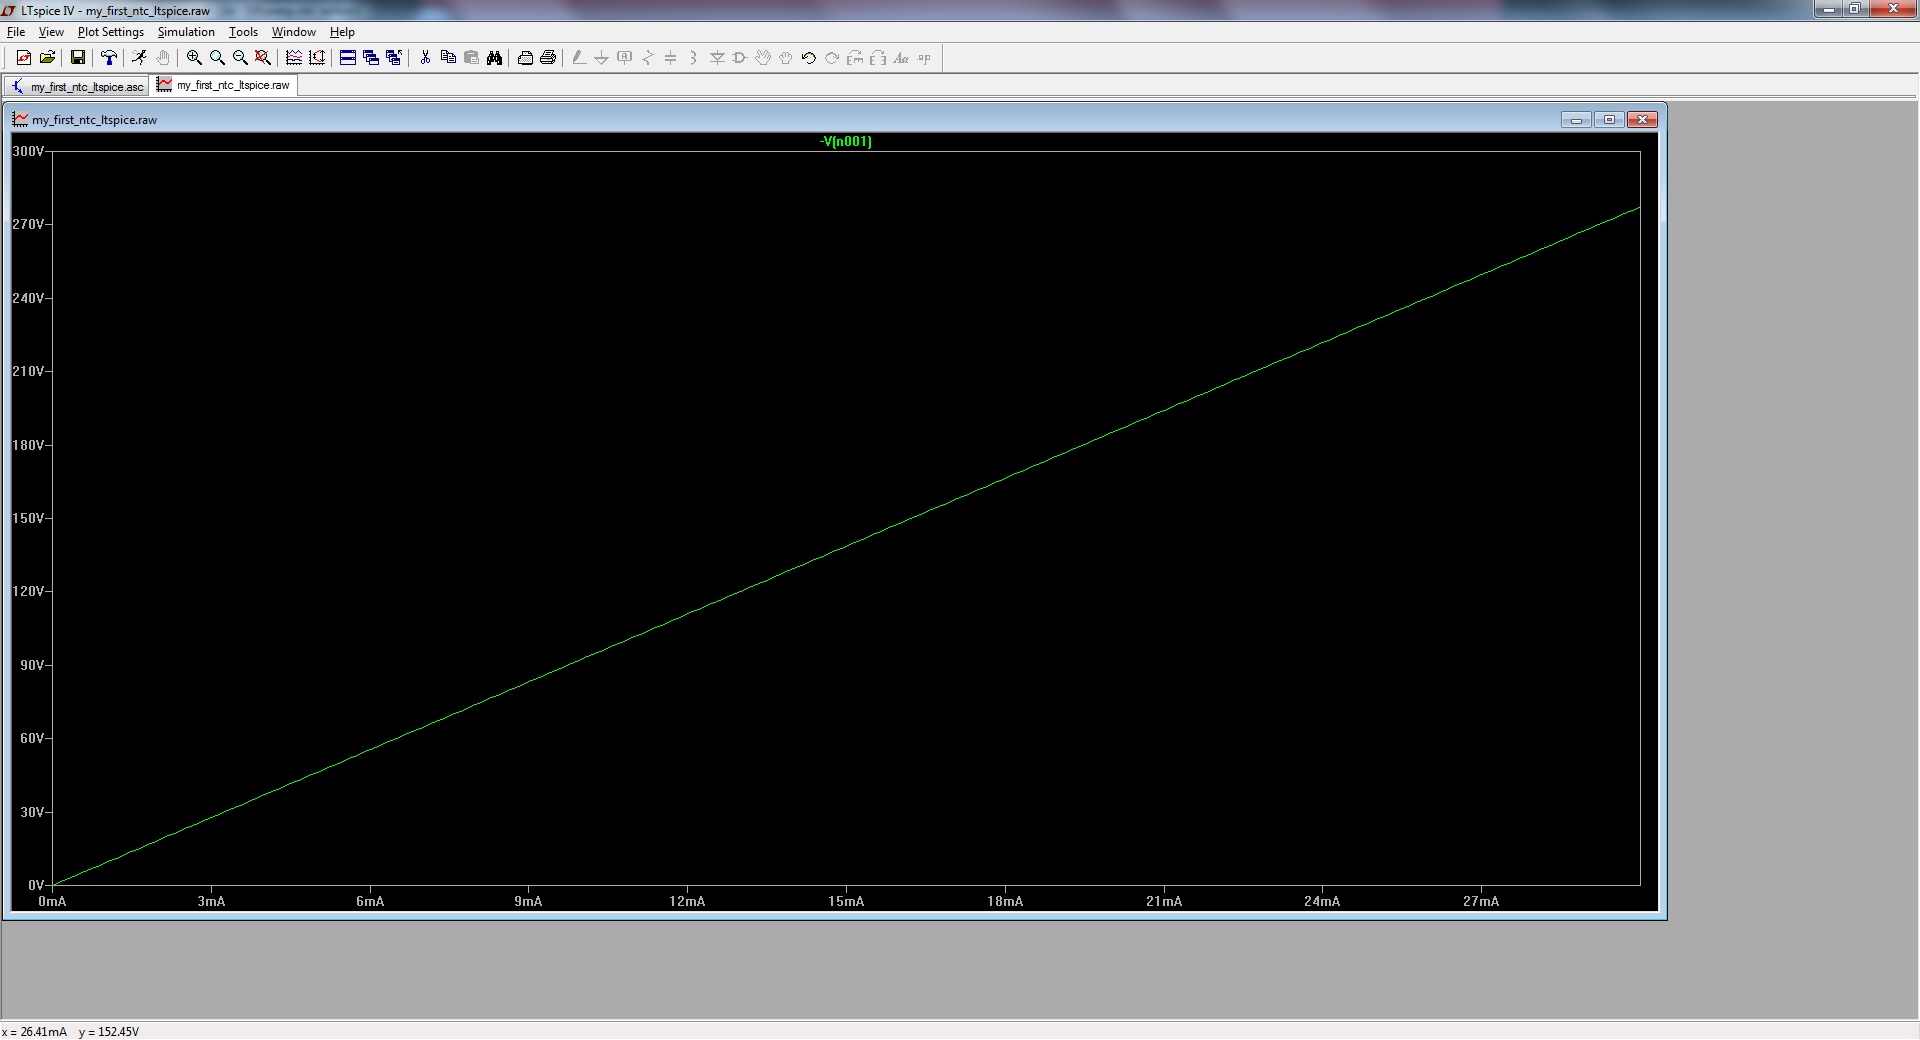Click the Halt simulation hand icon

163,58
